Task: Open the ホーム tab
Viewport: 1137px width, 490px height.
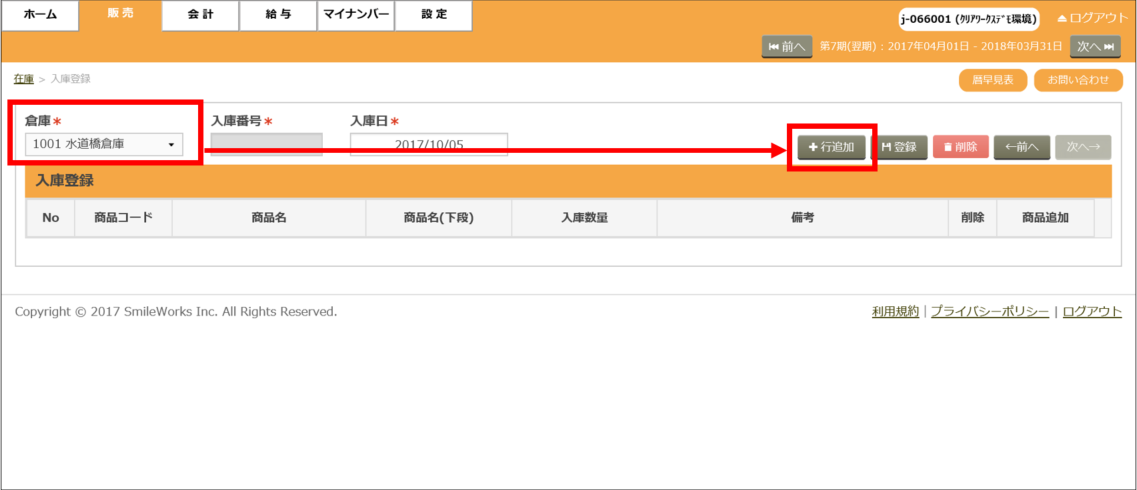Action: (40, 15)
